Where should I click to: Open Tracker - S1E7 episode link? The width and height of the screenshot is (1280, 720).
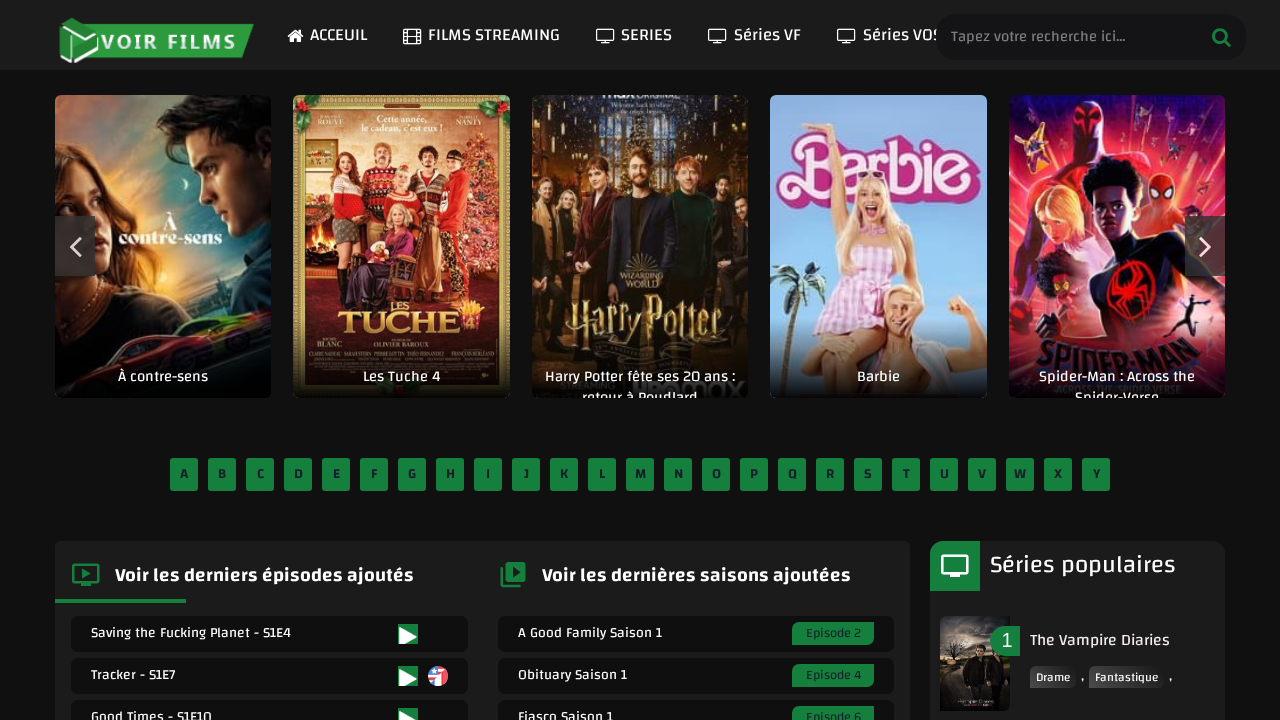133,675
